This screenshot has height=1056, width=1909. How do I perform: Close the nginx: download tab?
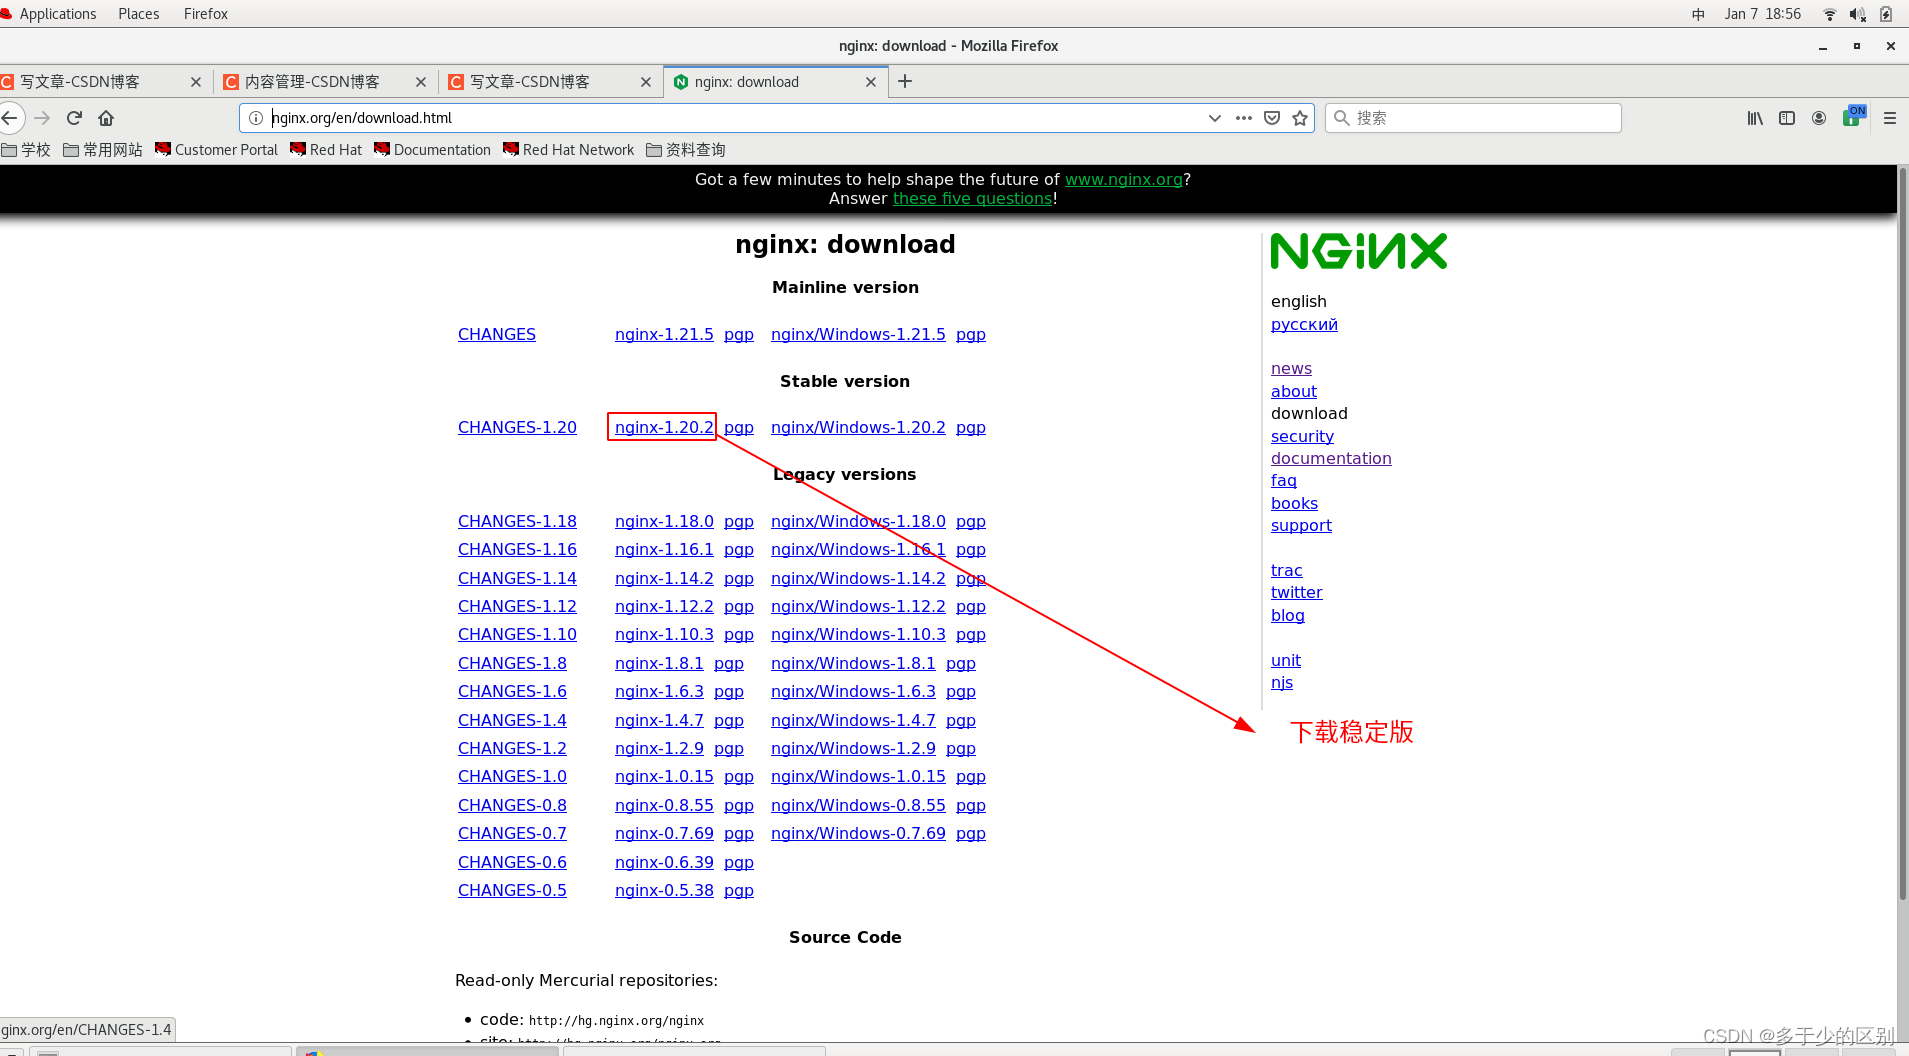[x=871, y=82]
